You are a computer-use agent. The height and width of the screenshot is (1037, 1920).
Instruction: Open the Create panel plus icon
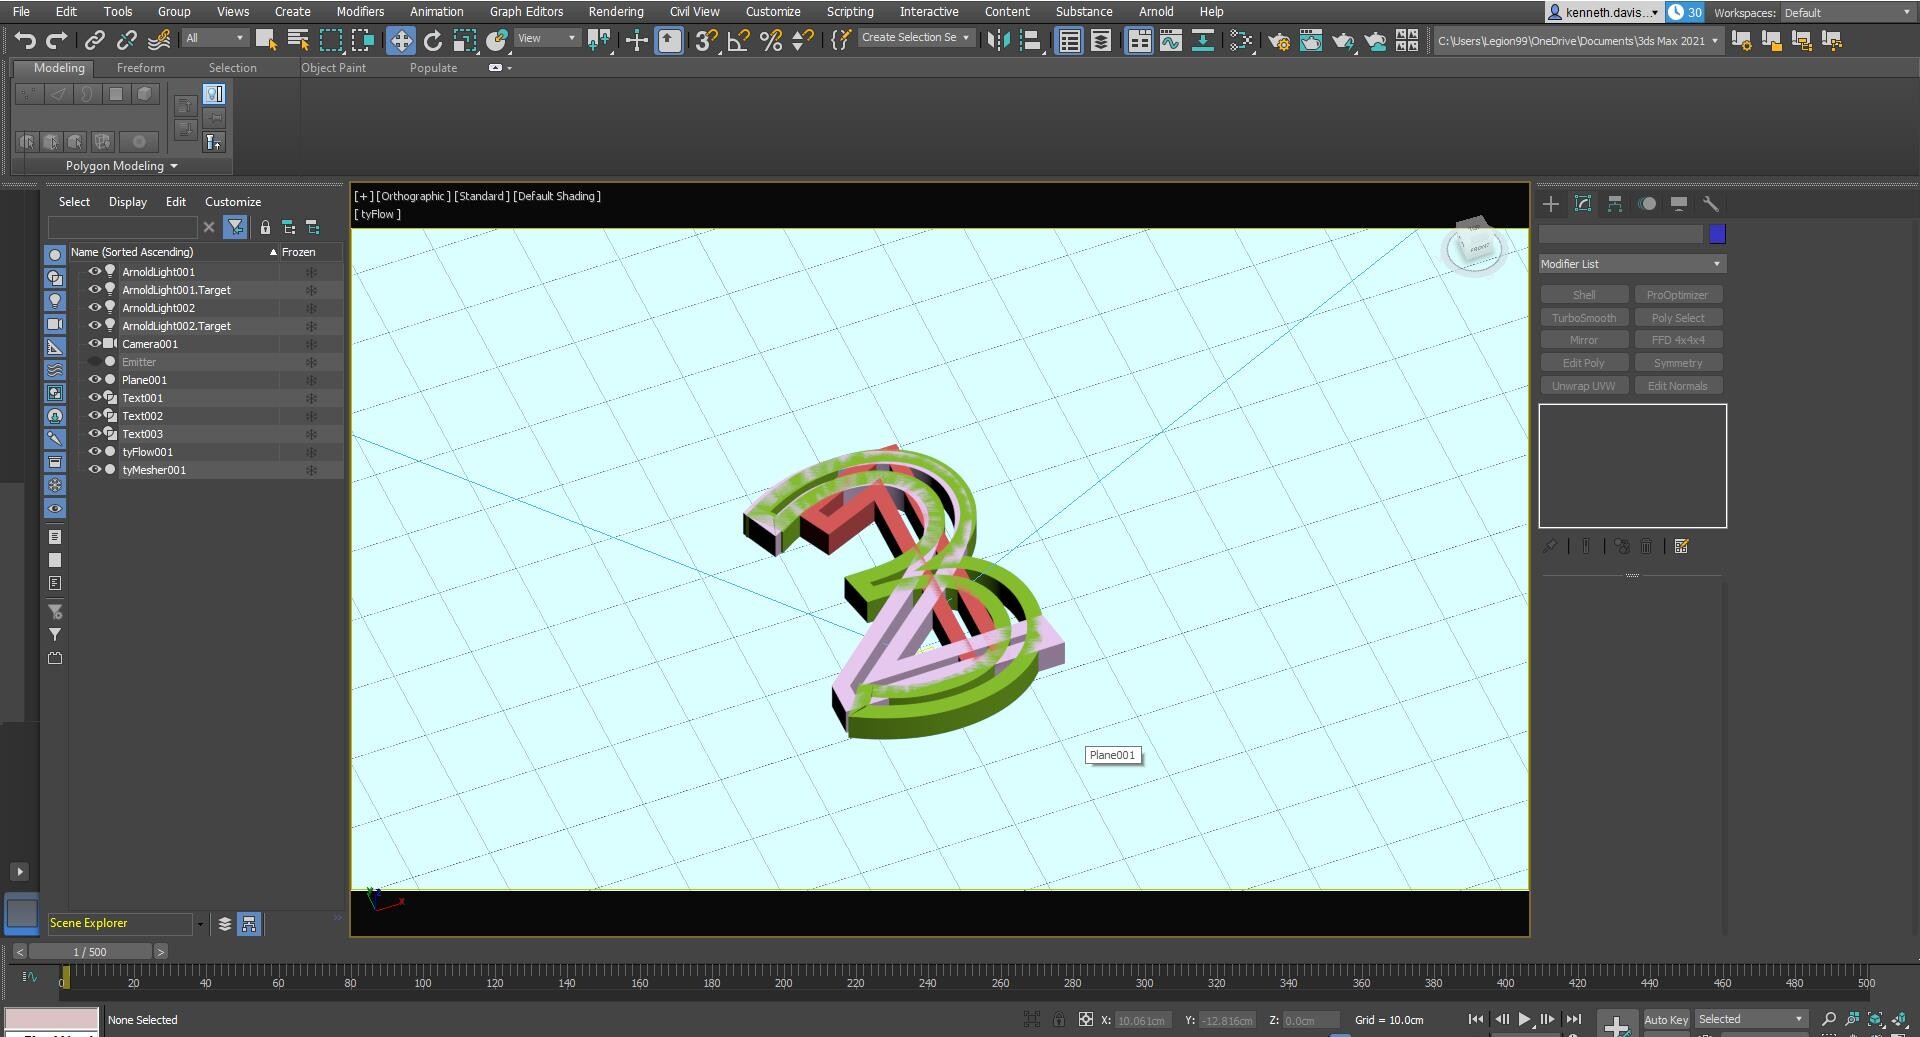1550,204
